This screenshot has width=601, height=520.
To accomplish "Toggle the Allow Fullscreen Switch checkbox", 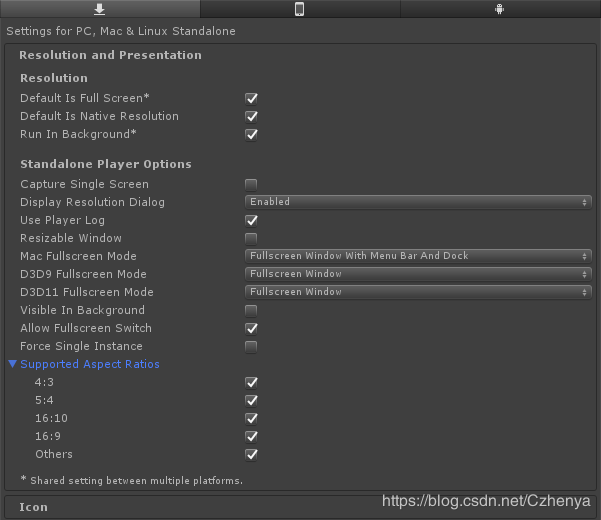I will [251, 328].
